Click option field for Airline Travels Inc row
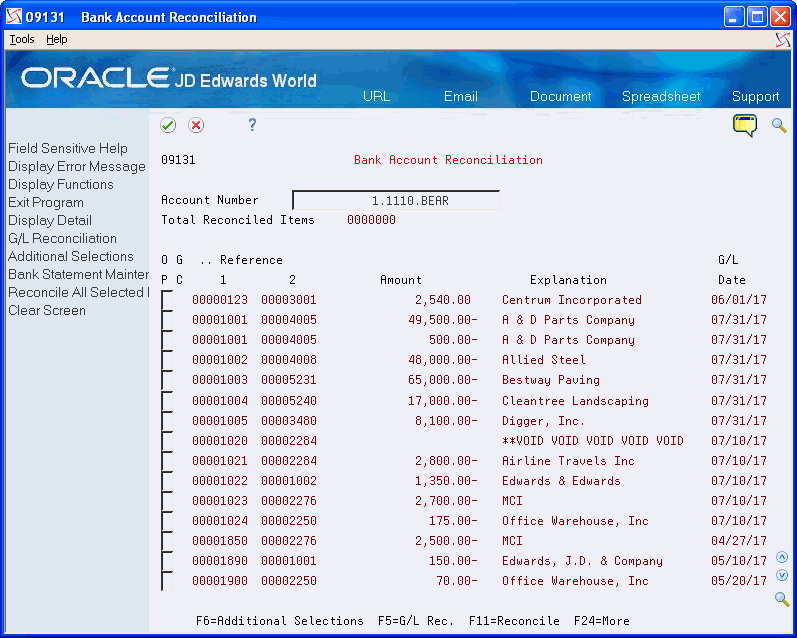Viewport: 797px width, 638px height. [167, 461]
